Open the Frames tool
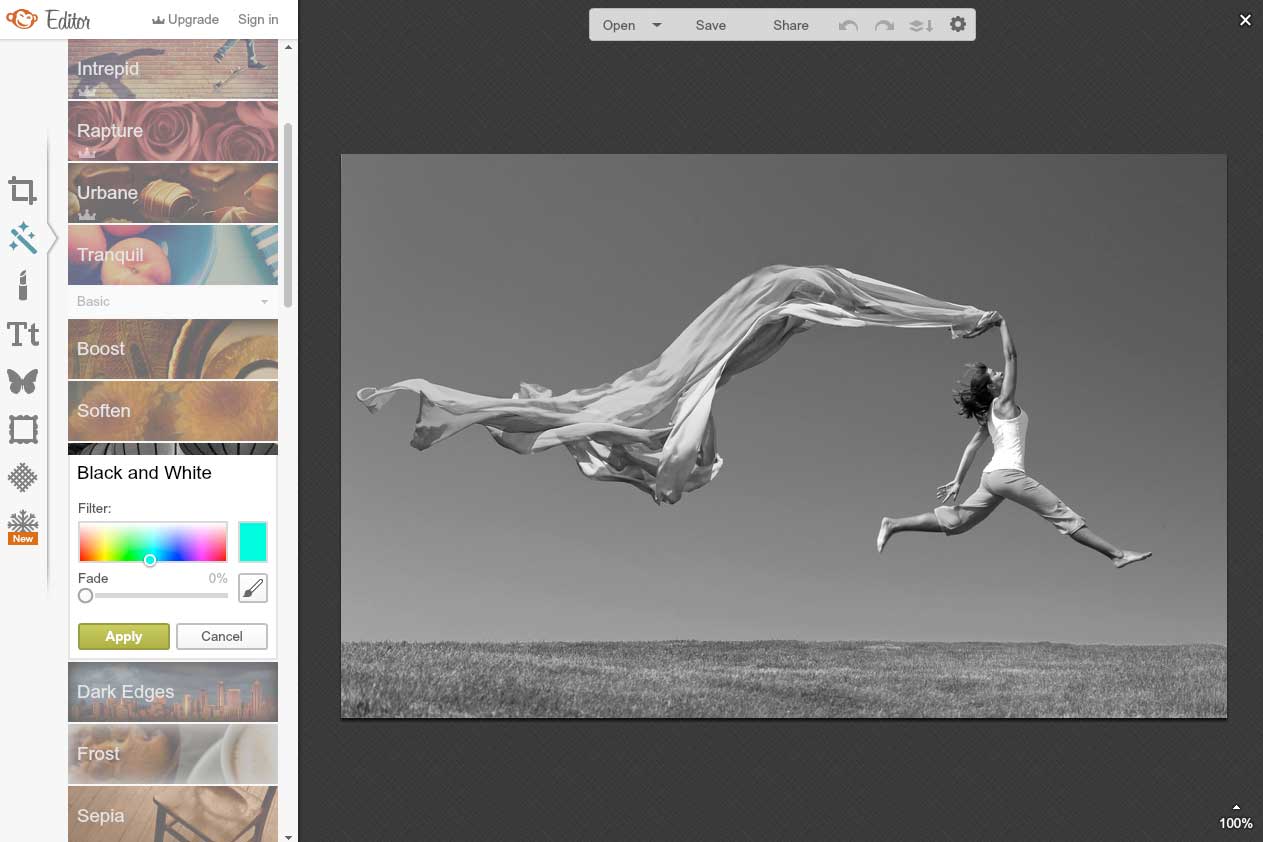This screenshot has width=1263, height=842. coord(23,430)
